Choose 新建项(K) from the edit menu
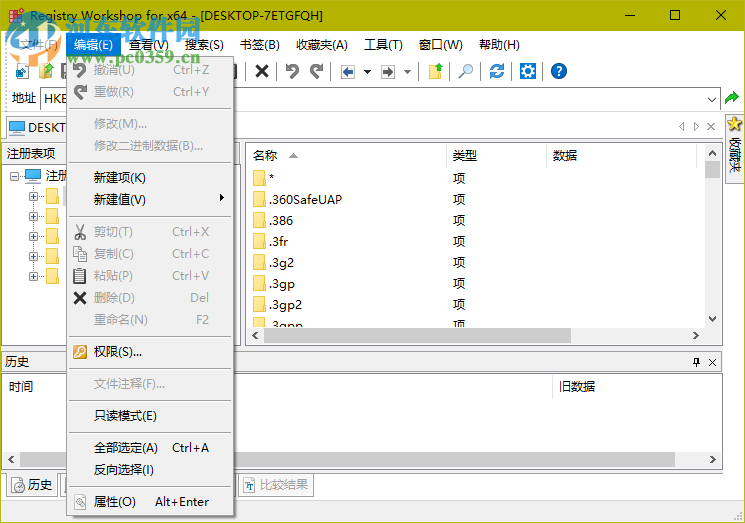 [150, 178]
